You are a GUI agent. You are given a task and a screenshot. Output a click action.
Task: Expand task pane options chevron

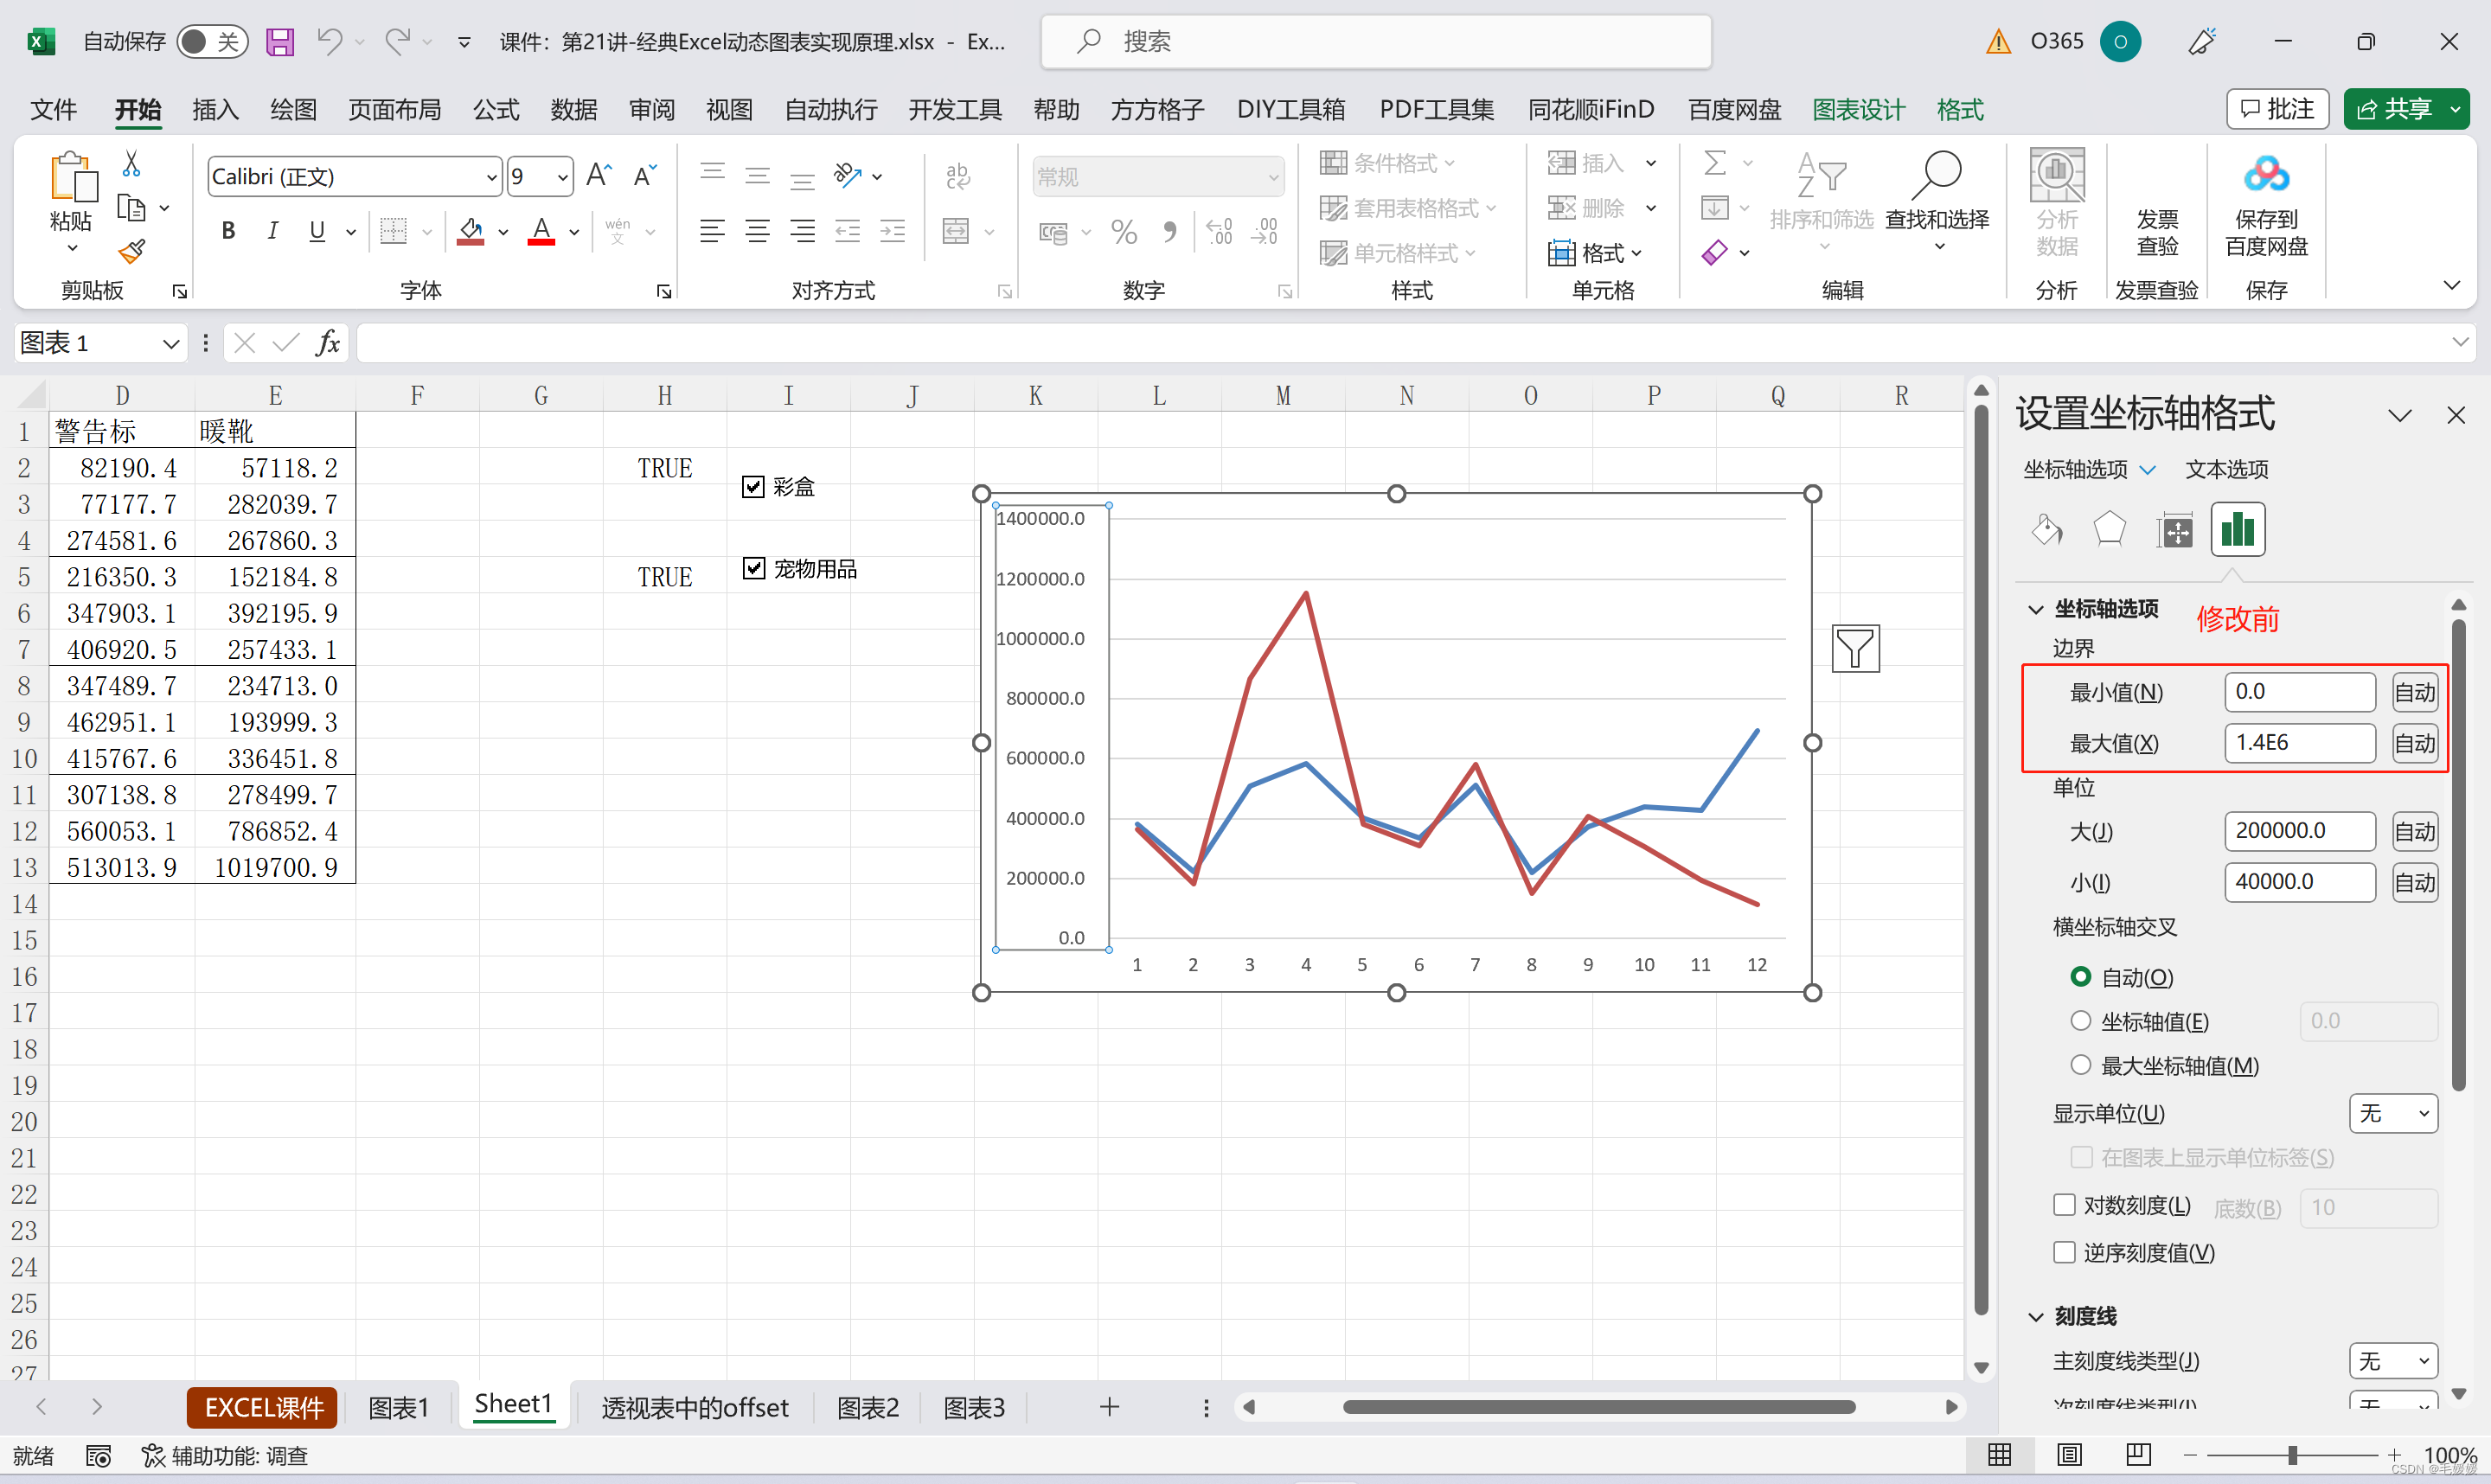pos(2400,415)
